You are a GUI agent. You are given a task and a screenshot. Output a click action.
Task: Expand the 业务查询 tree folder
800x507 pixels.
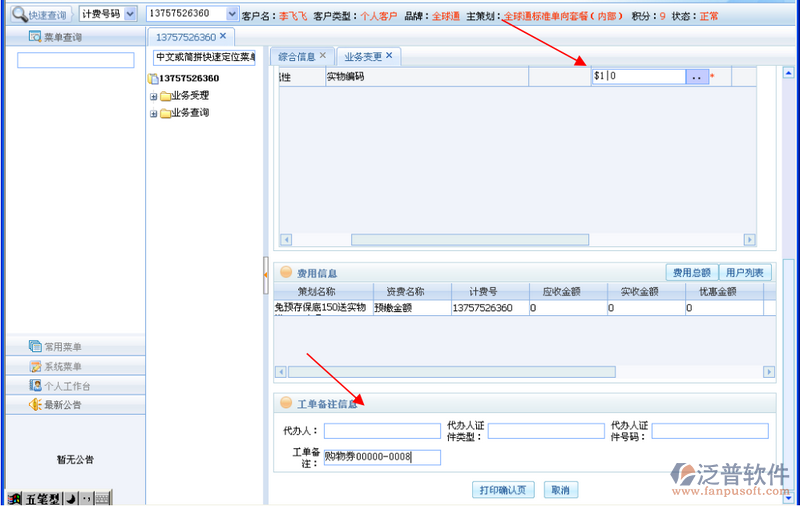[154, 114]
